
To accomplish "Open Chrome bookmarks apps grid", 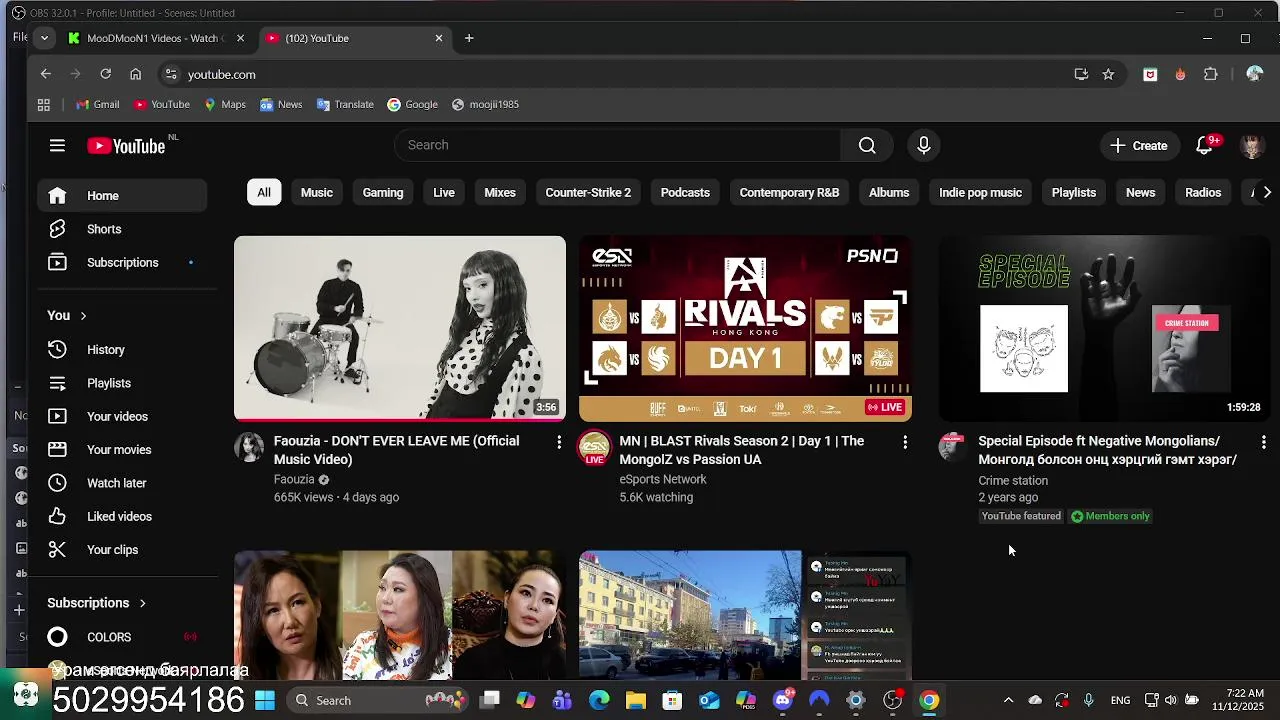I will click(44, 104).
